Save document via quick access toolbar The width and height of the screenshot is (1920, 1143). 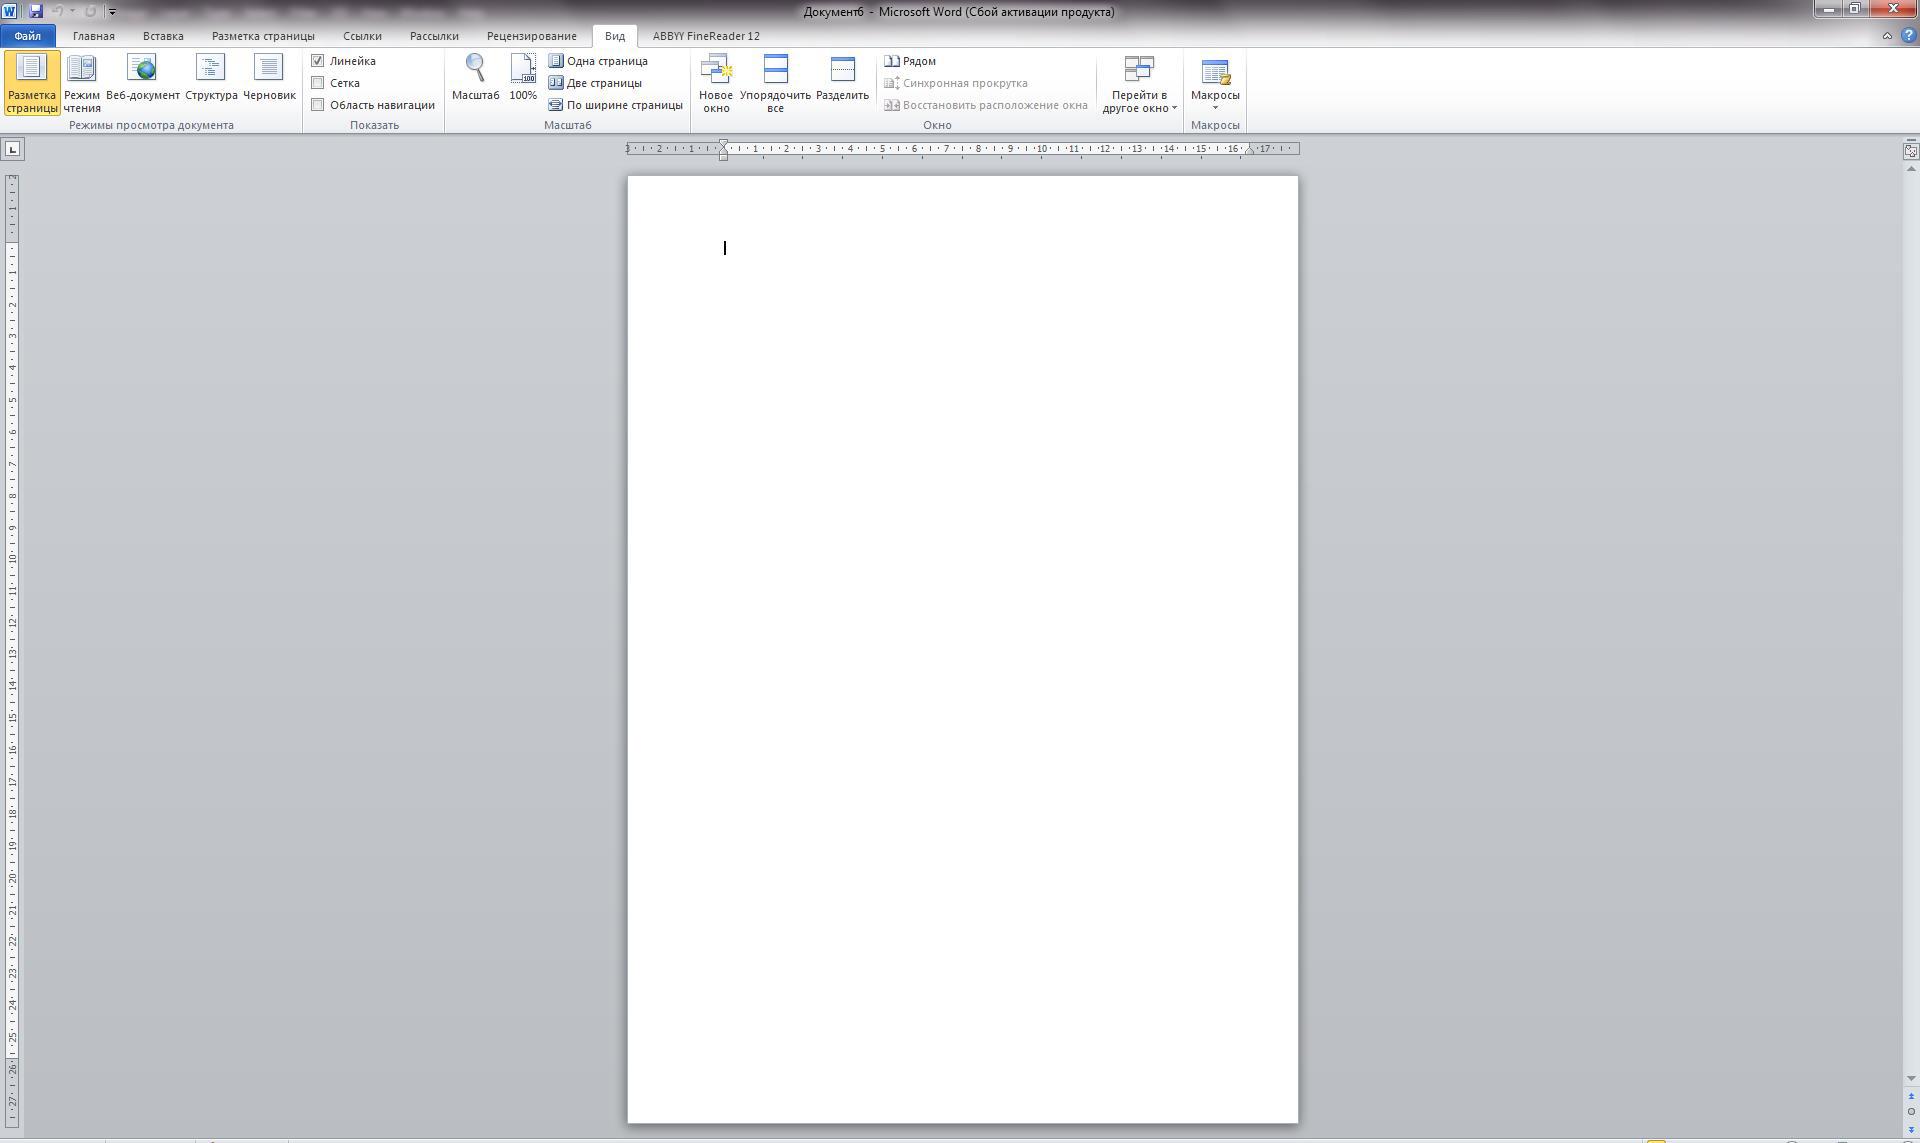point(36,11)
